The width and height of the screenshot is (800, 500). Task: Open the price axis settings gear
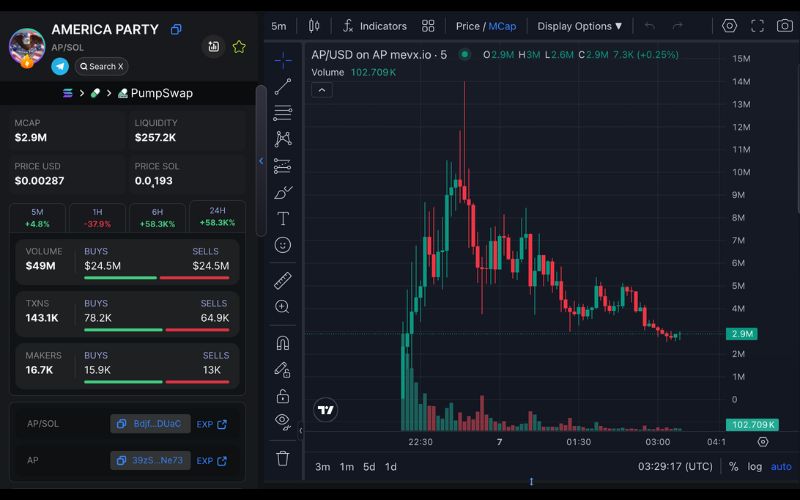tap(763, 442)
